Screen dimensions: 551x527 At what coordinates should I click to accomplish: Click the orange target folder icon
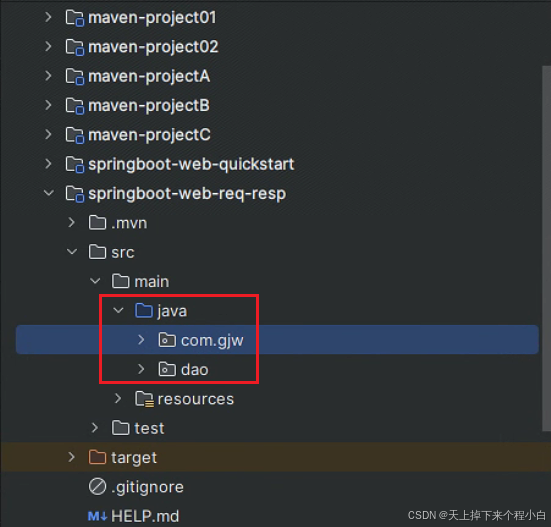click(97, 457)
